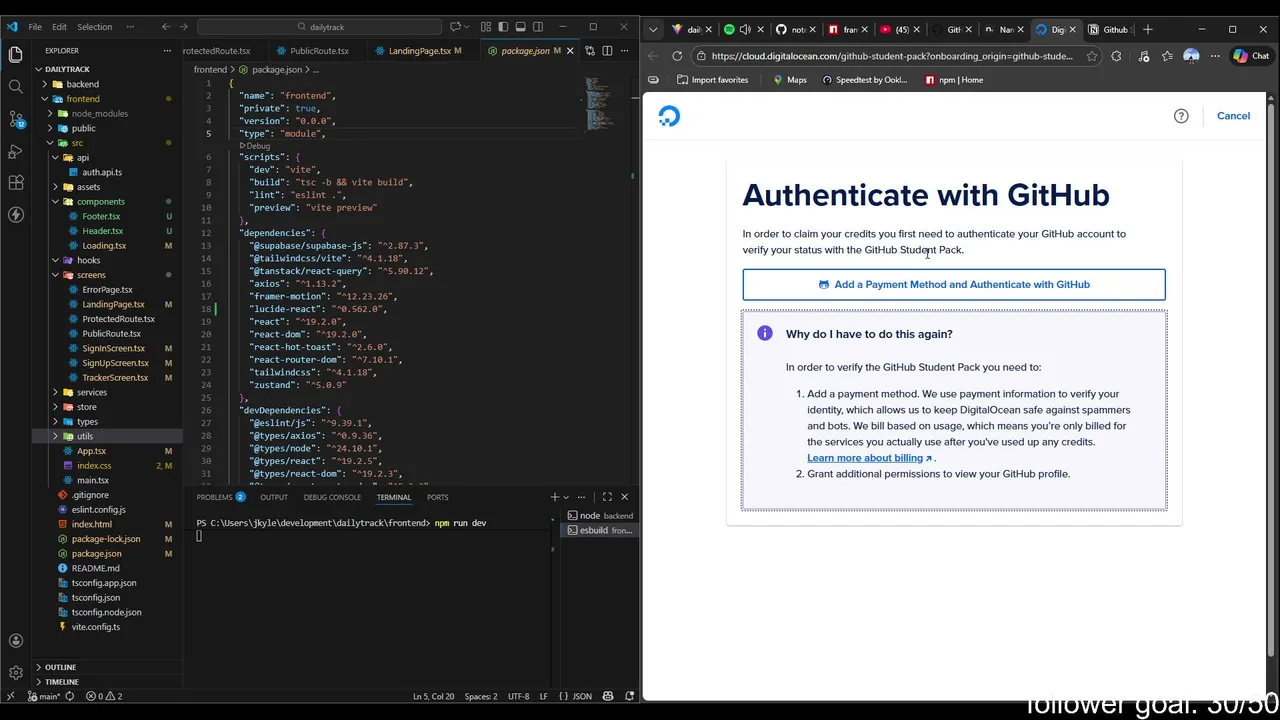
Task: Open Source Control view in VS Code activity bar
Action: click(15, 119)
